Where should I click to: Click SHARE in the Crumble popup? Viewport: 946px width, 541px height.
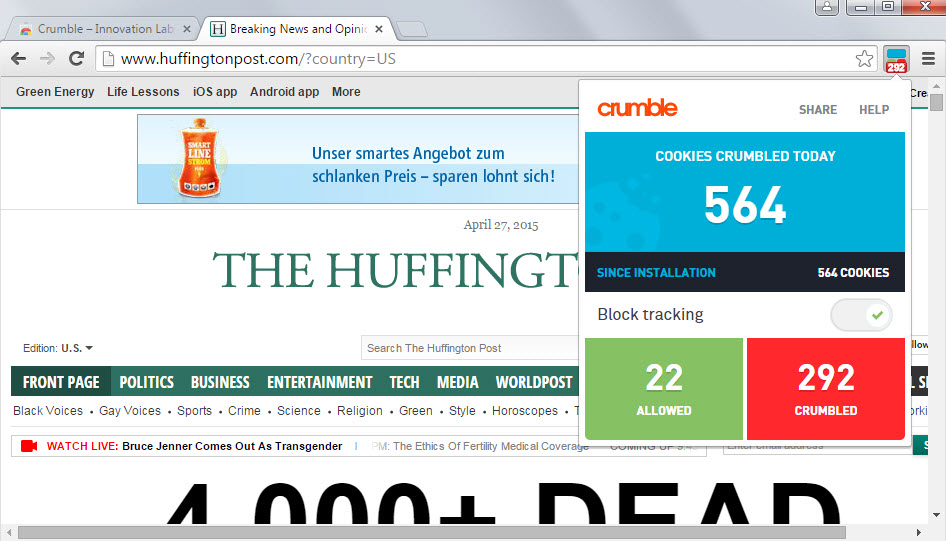[x=818, y=110]
